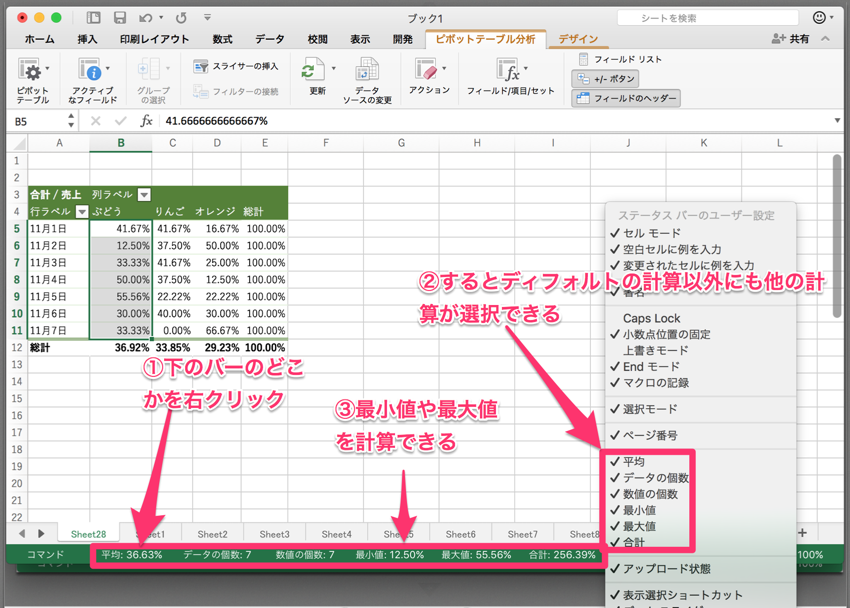This screenshot has width=850, height=608.
Task: Select the 11月4日 row label cell
Action: click(x=59, y=280)
